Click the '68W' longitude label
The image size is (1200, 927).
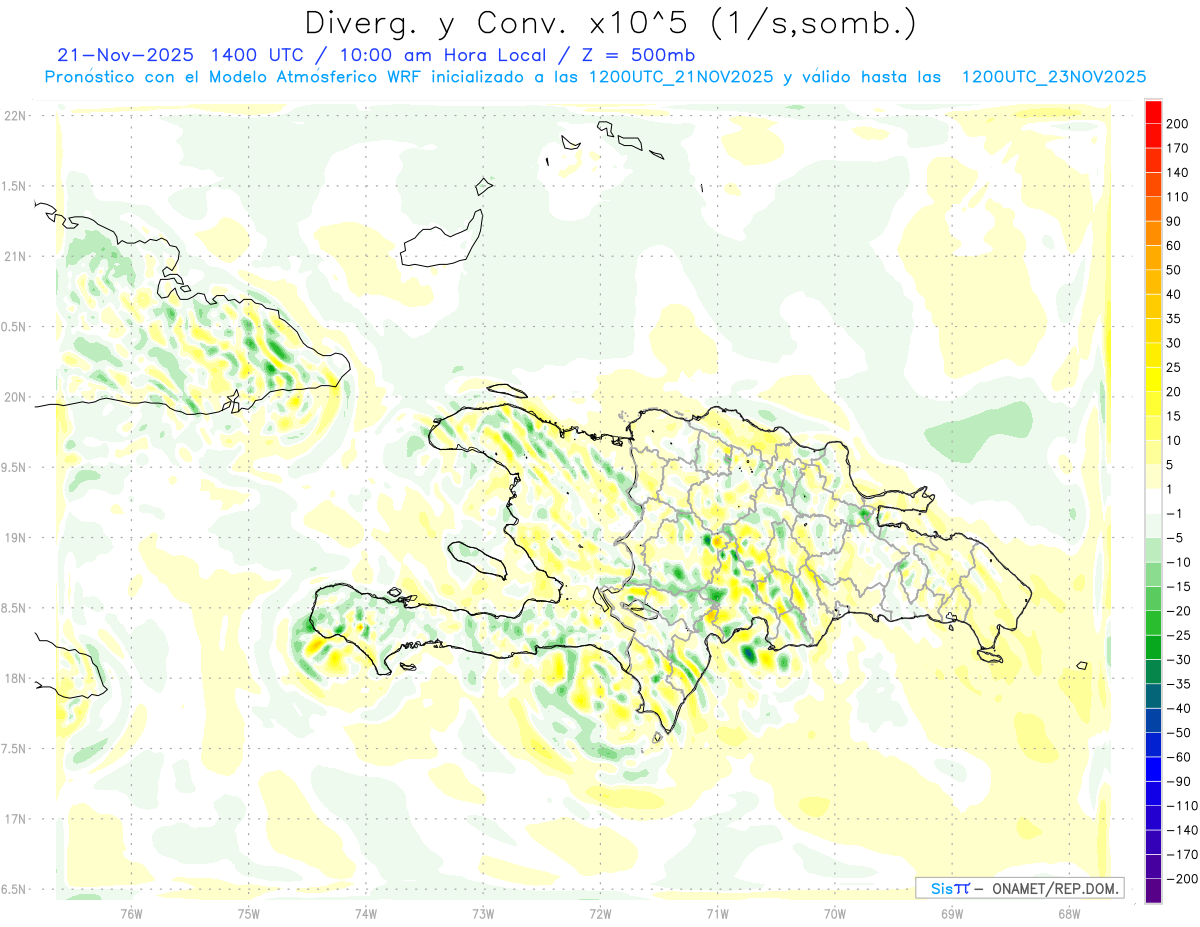[x=1068, y=913]
